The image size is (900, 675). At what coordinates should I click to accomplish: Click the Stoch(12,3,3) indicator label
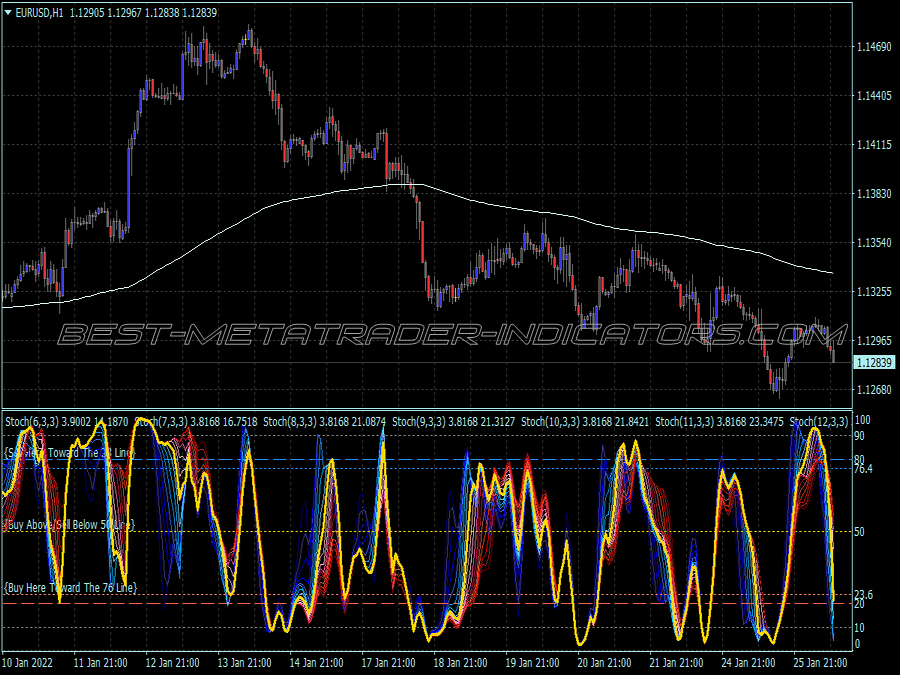click(818, 422)
